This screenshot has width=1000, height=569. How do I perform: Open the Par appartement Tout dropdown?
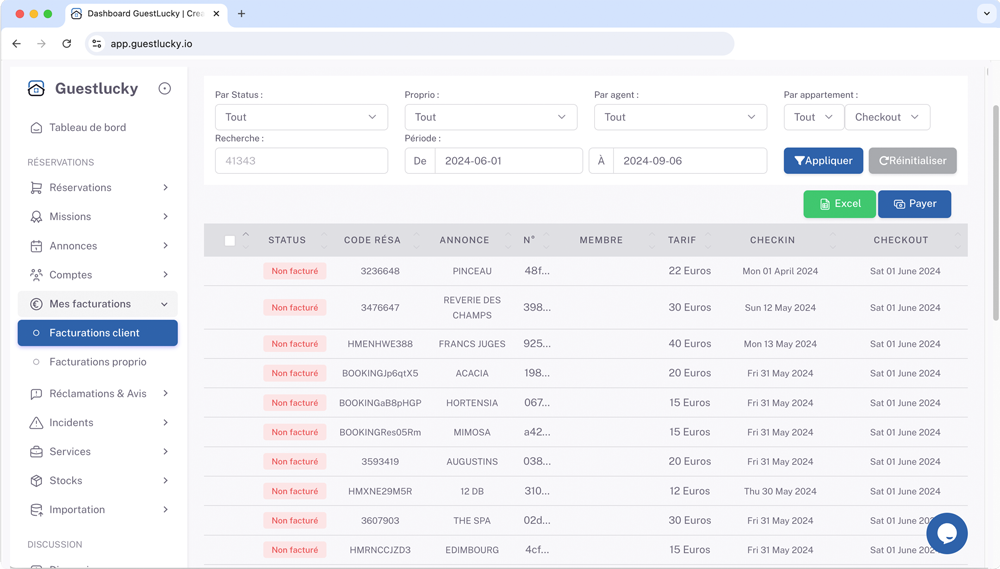pyautogui.click(x=814, y=117)
